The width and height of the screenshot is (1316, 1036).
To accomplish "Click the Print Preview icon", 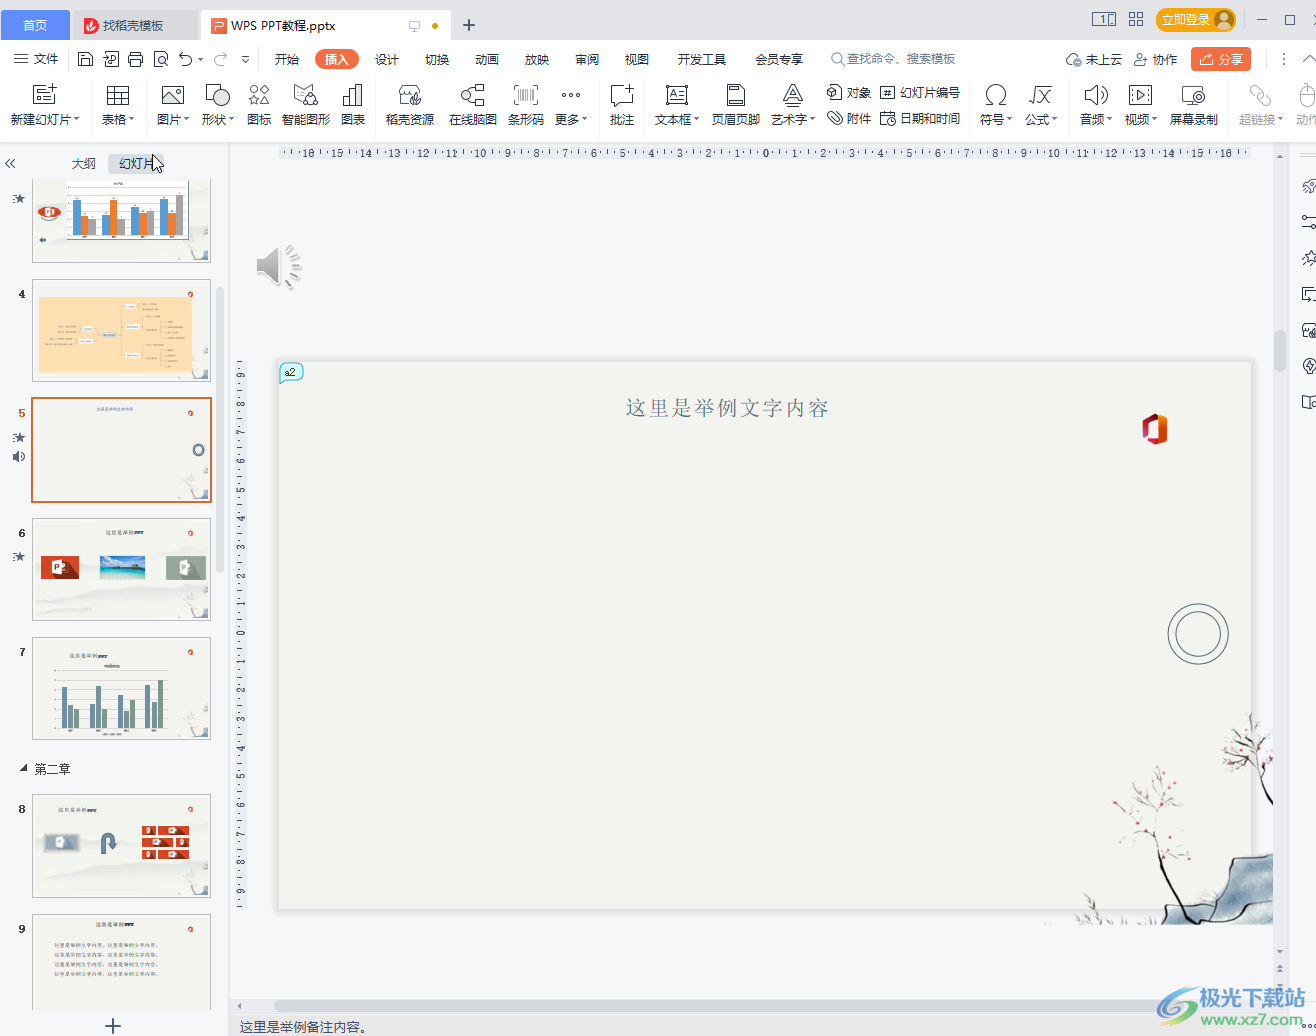I will tap(161, 59).
